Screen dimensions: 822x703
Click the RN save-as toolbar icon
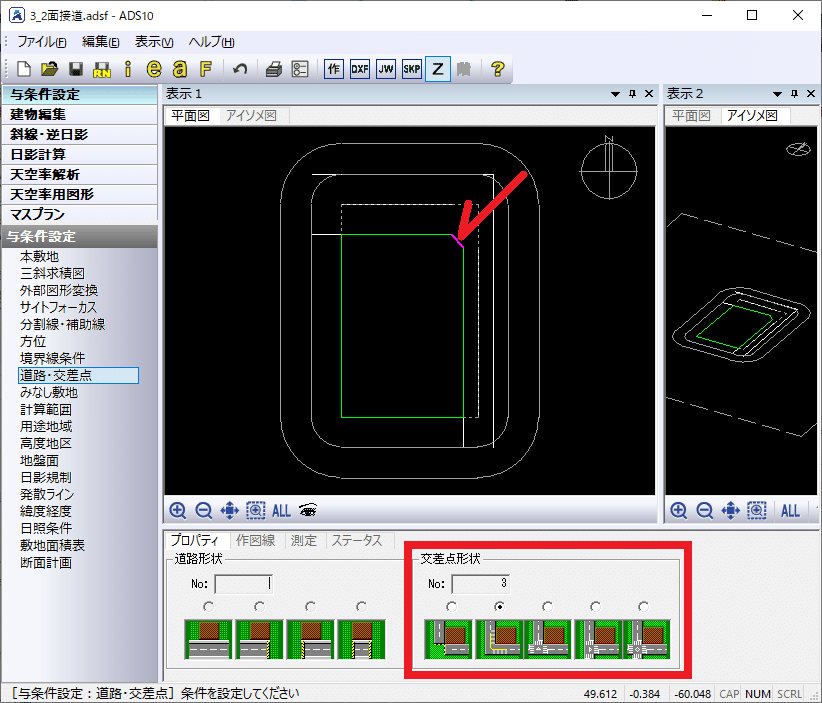point(102,69)
